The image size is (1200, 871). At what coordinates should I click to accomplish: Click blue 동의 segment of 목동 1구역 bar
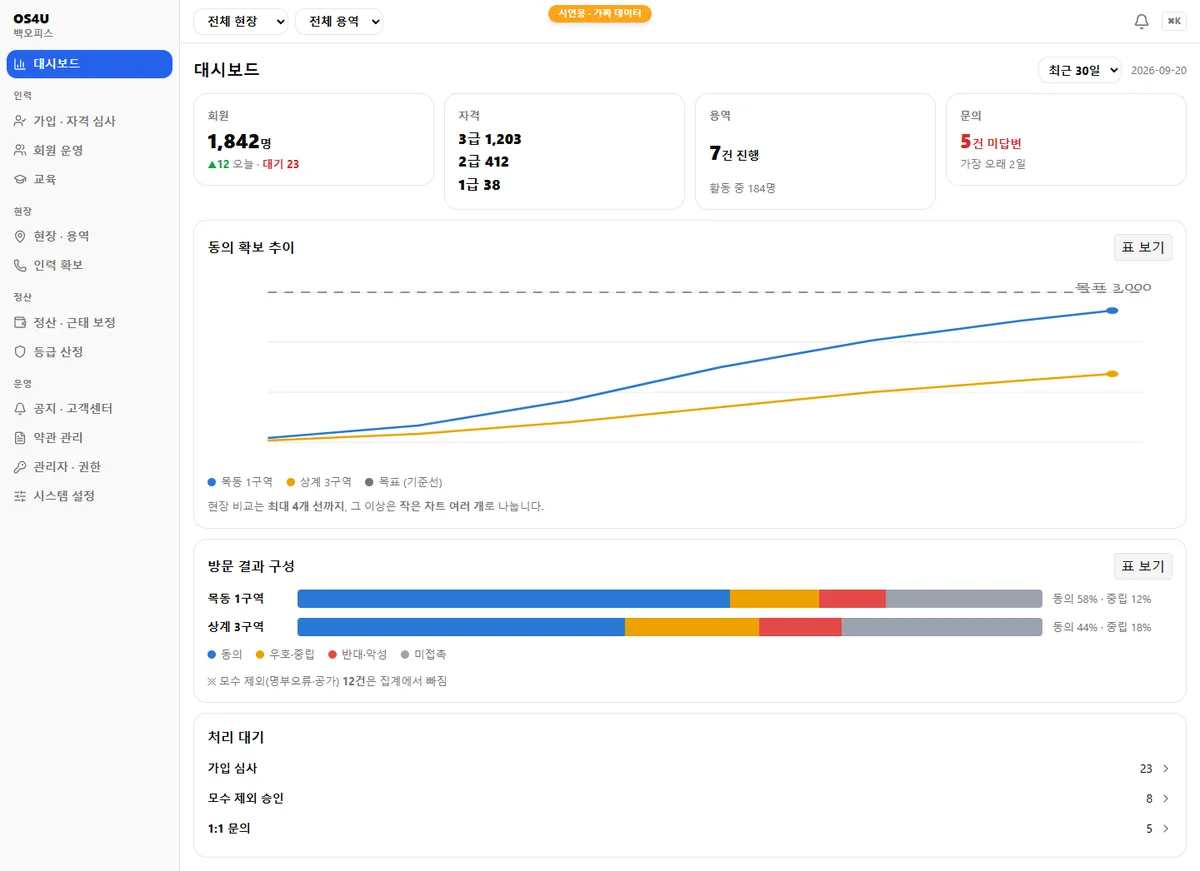click(514, 599)
